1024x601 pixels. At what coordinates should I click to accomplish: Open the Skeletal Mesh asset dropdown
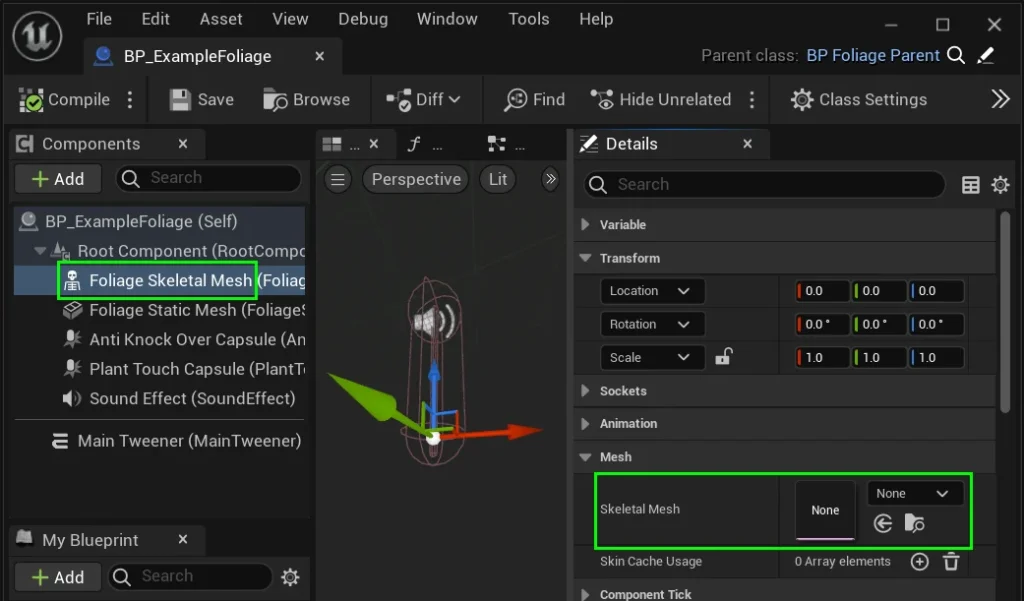tap(914, 493)
